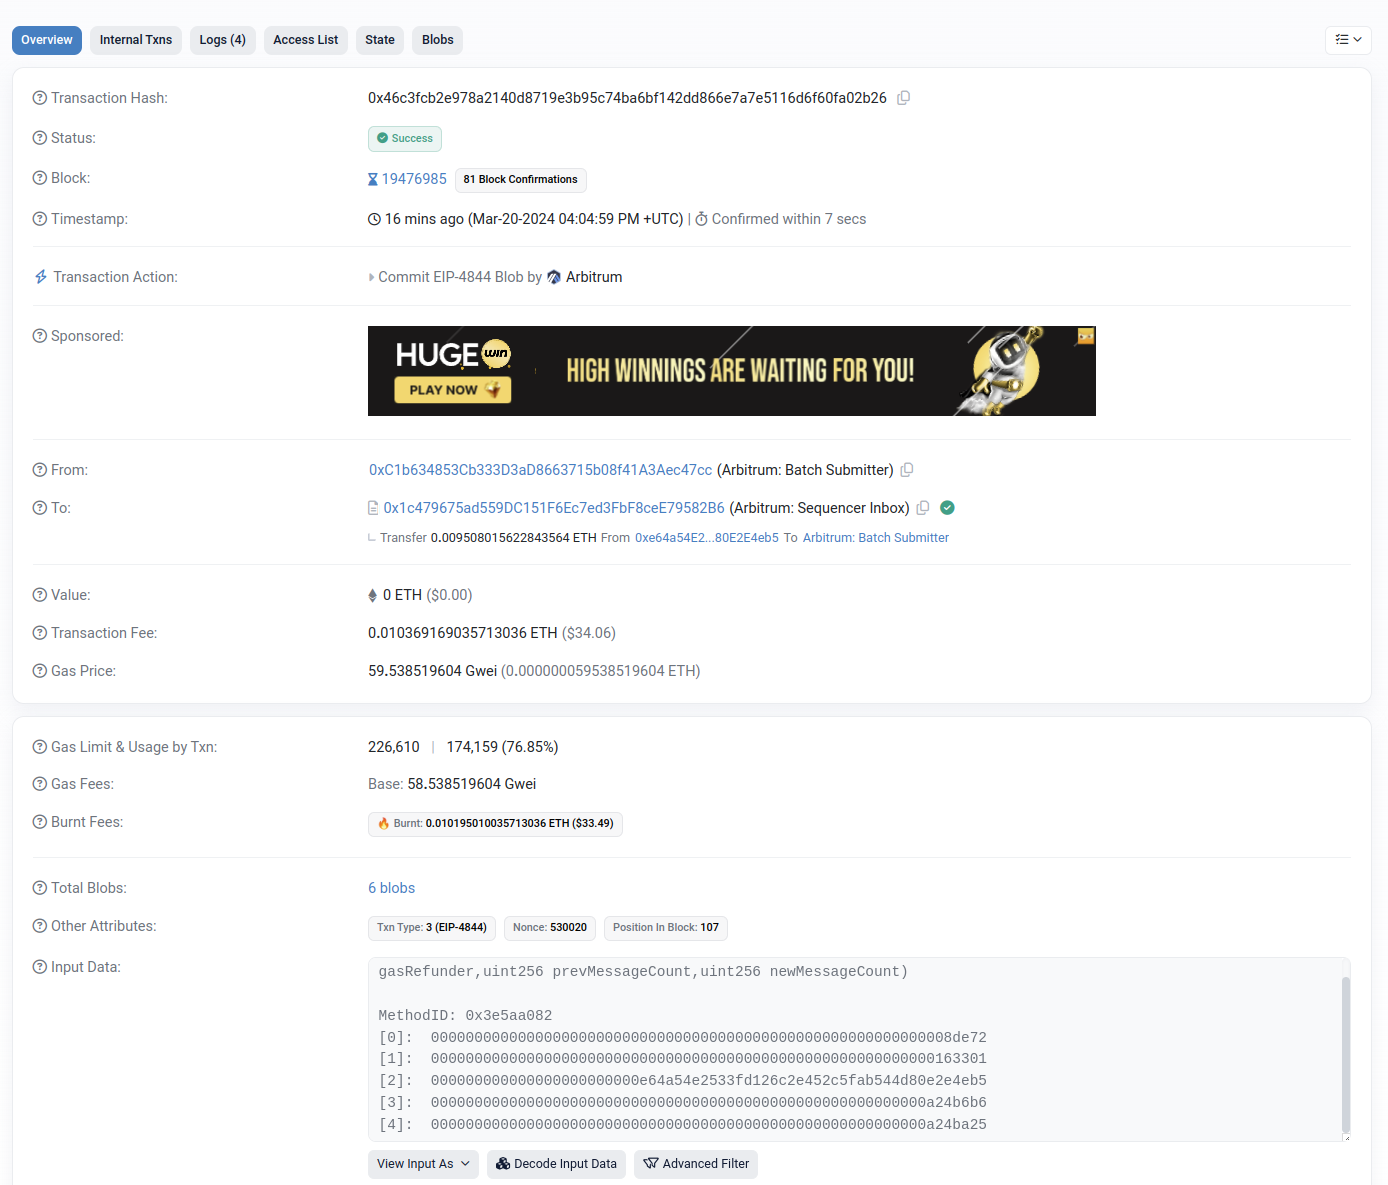
Task: Click the Input Data help icon
Action: (40, 967)
